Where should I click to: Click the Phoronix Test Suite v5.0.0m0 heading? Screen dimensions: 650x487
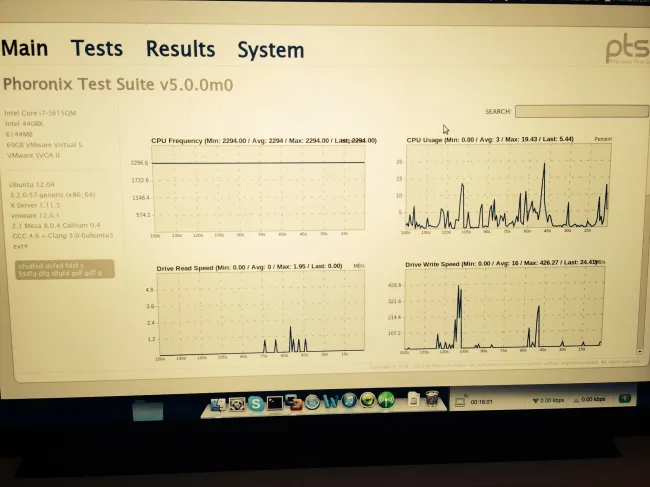[x=118, y=85]
